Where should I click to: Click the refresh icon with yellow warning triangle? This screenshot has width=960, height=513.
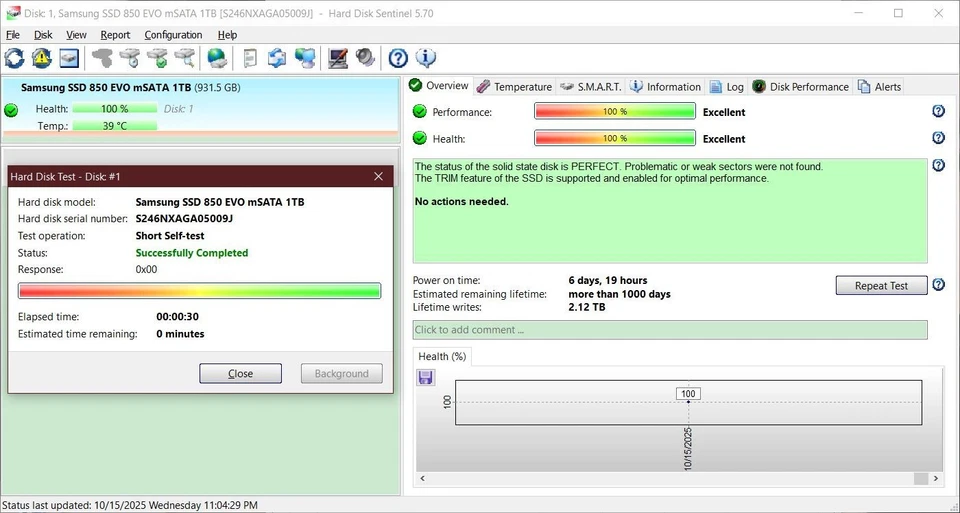coord(42,58)
